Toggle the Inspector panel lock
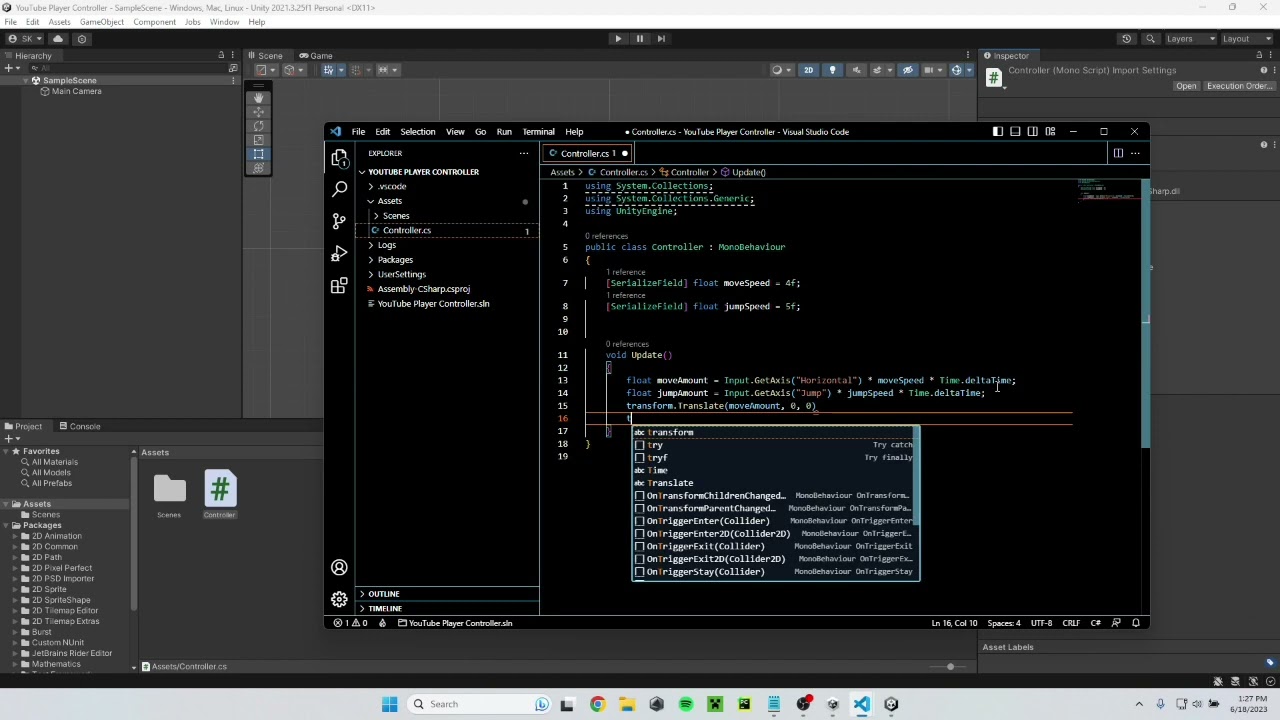 click(1259, 55)
